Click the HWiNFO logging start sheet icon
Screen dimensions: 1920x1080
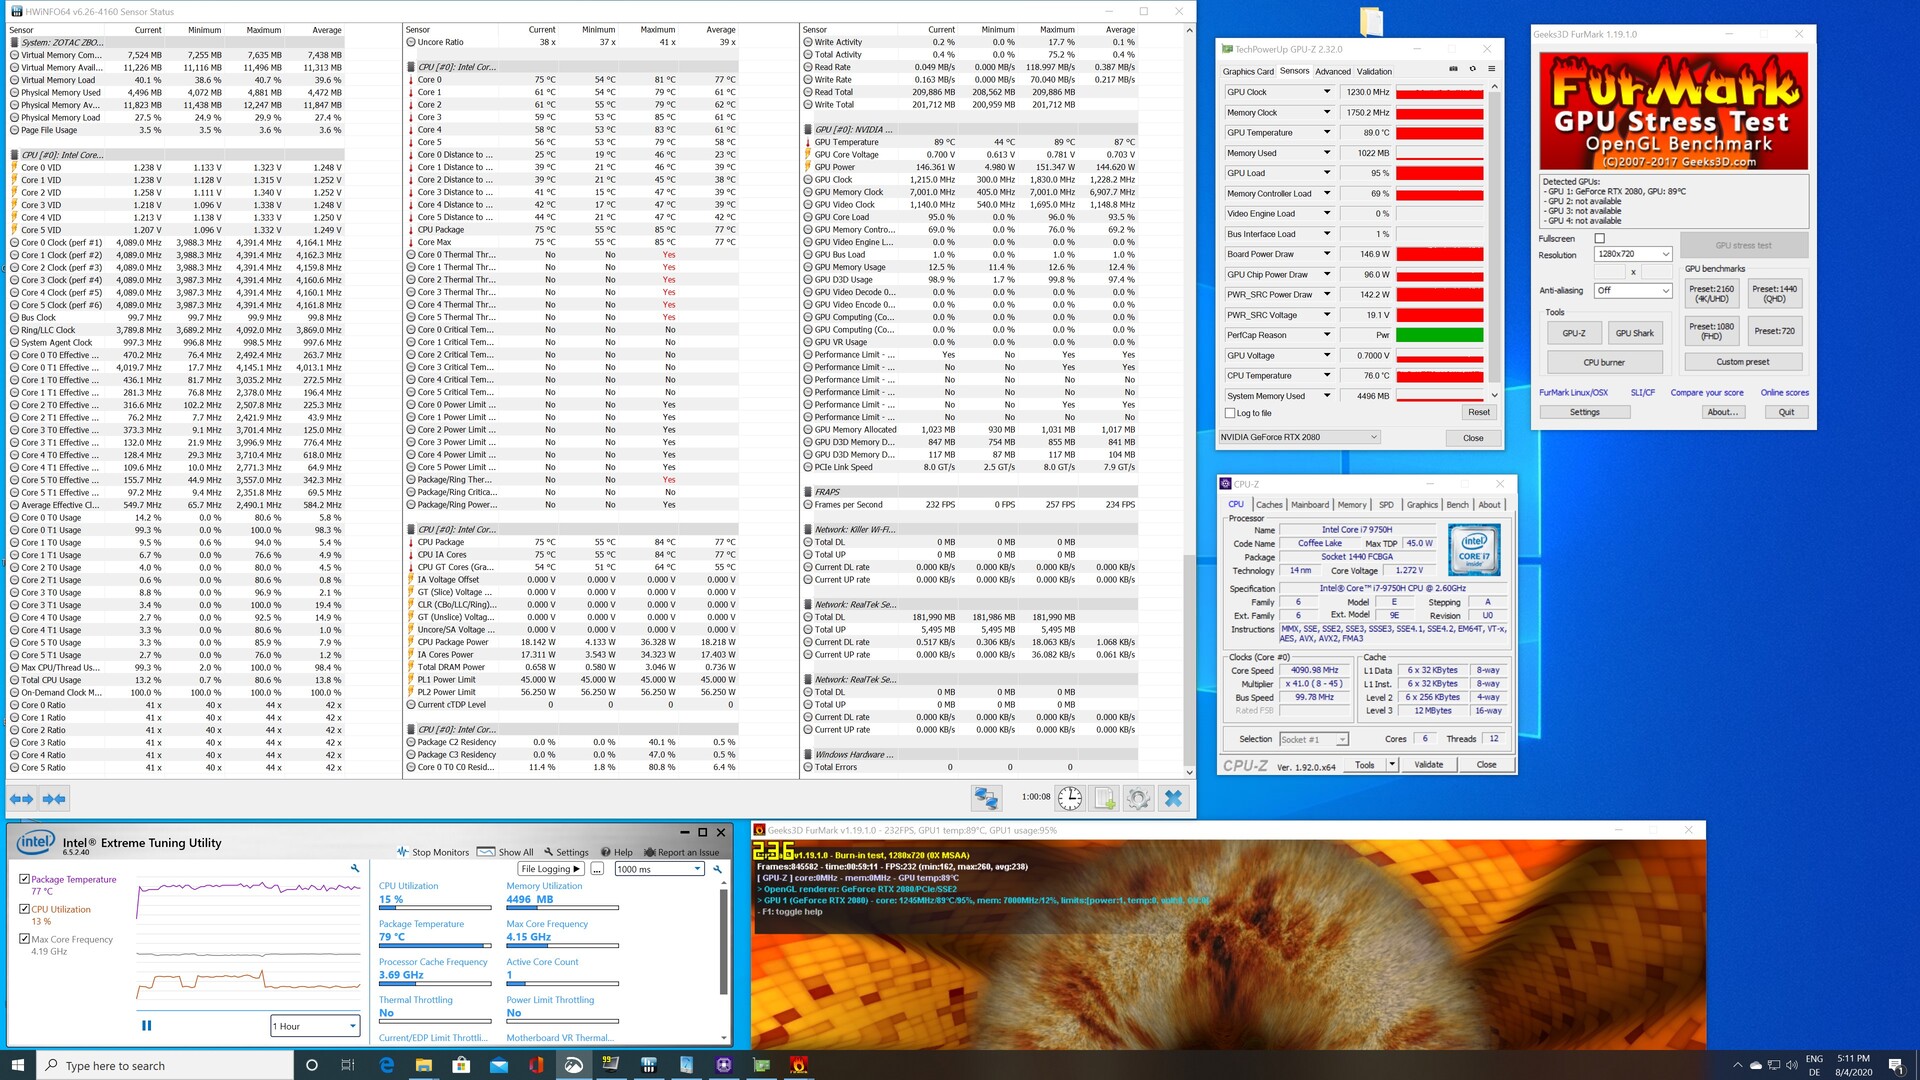pos(1104,798)
